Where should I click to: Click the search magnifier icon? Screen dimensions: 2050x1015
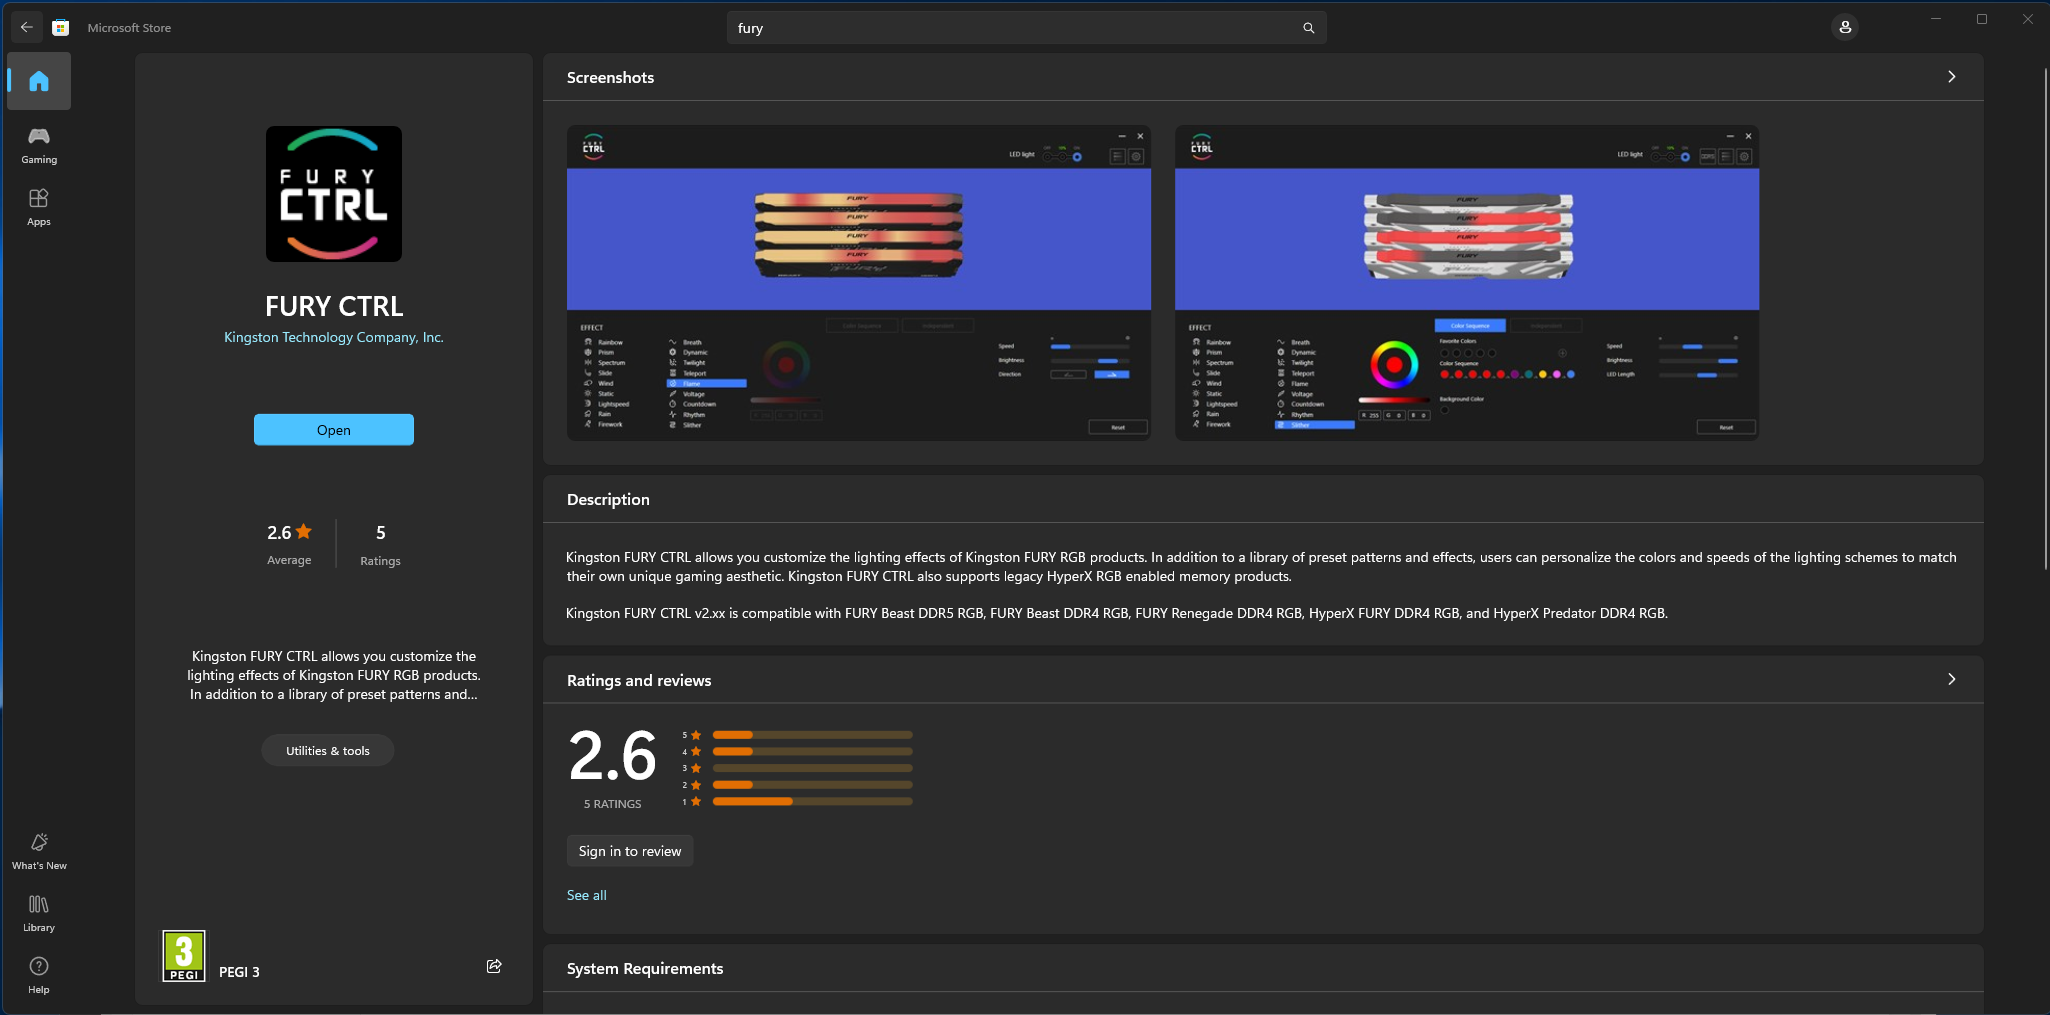pyautogui.click(x=1308, y=28)
